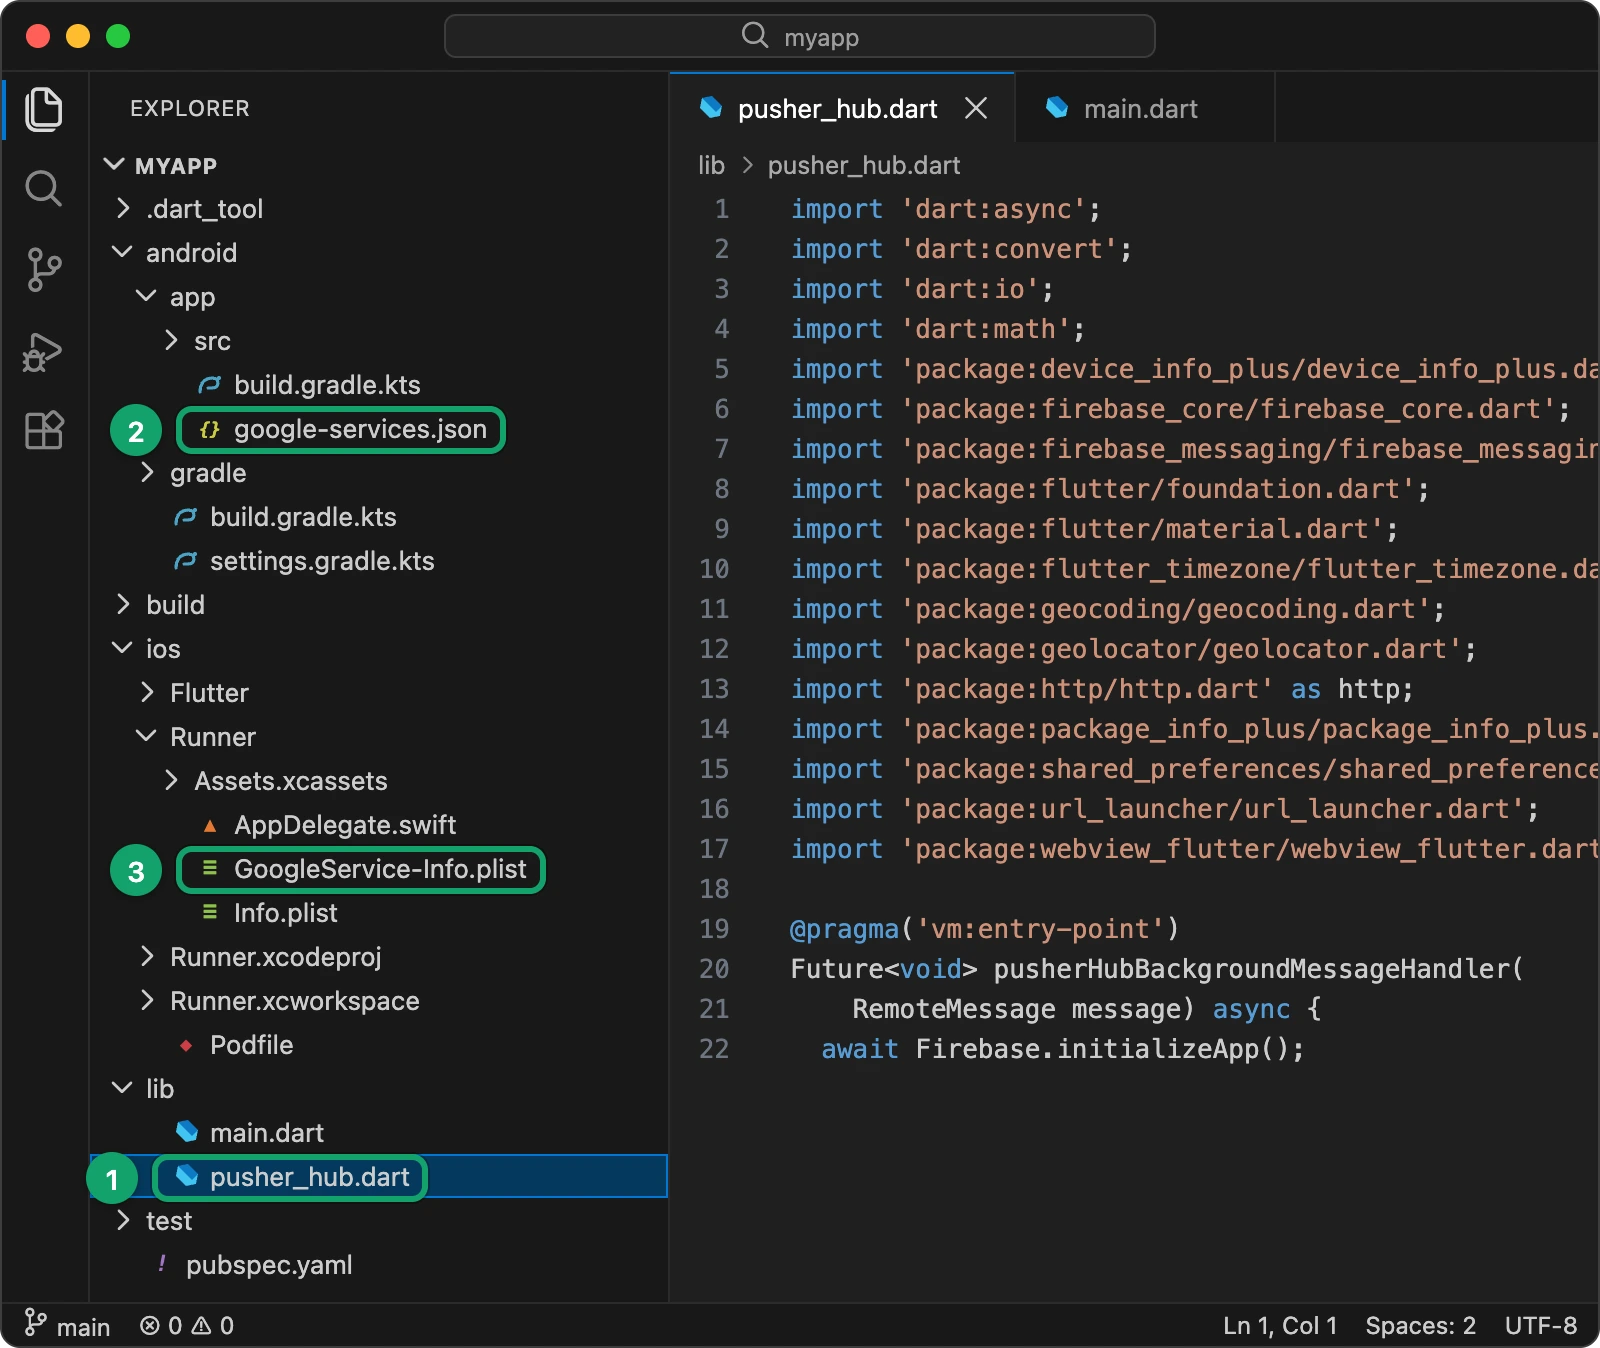Open the Extensions view icon
This screenshot has width=1600, height=1348.
tap(43, 430)
